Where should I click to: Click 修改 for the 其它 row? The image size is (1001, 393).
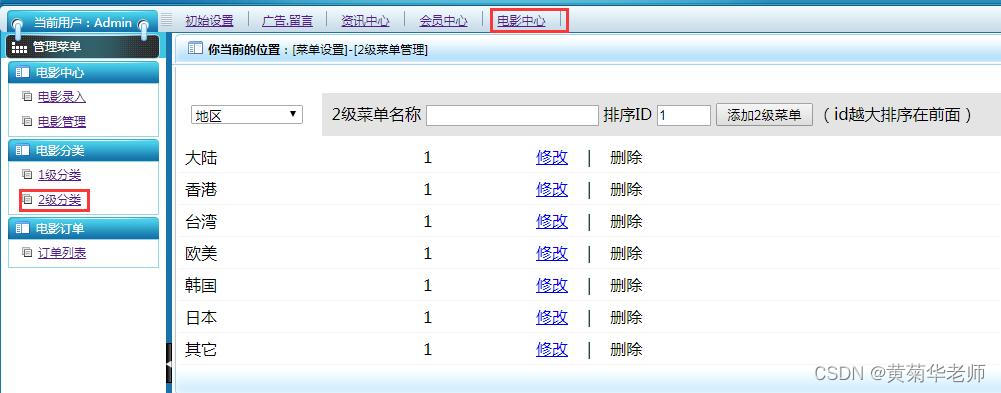[552, 349]
